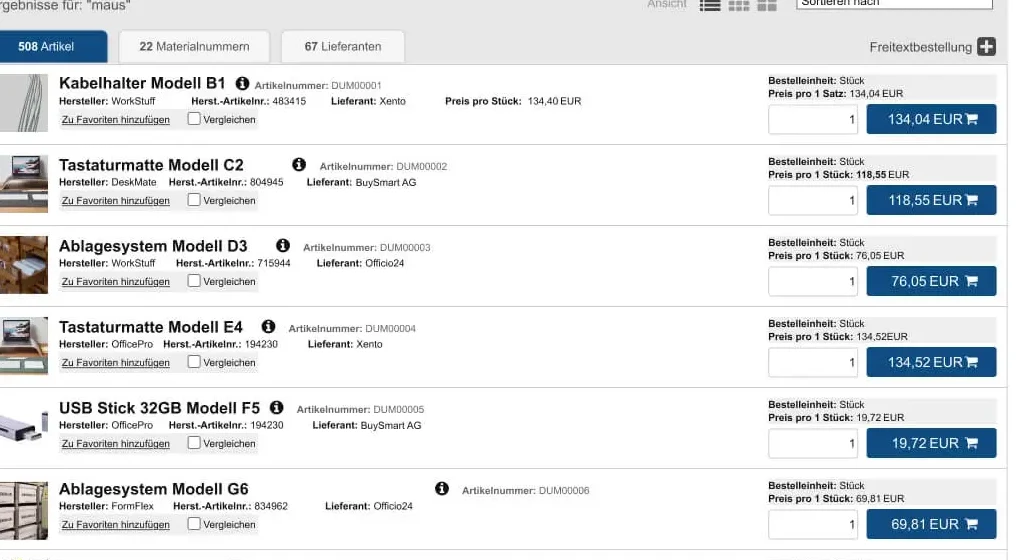This screenshot has height=560, width=1018.
Task: Tick Vergleichen for Tastaturmatte Modell C2
Action: (x=193, y=200)
